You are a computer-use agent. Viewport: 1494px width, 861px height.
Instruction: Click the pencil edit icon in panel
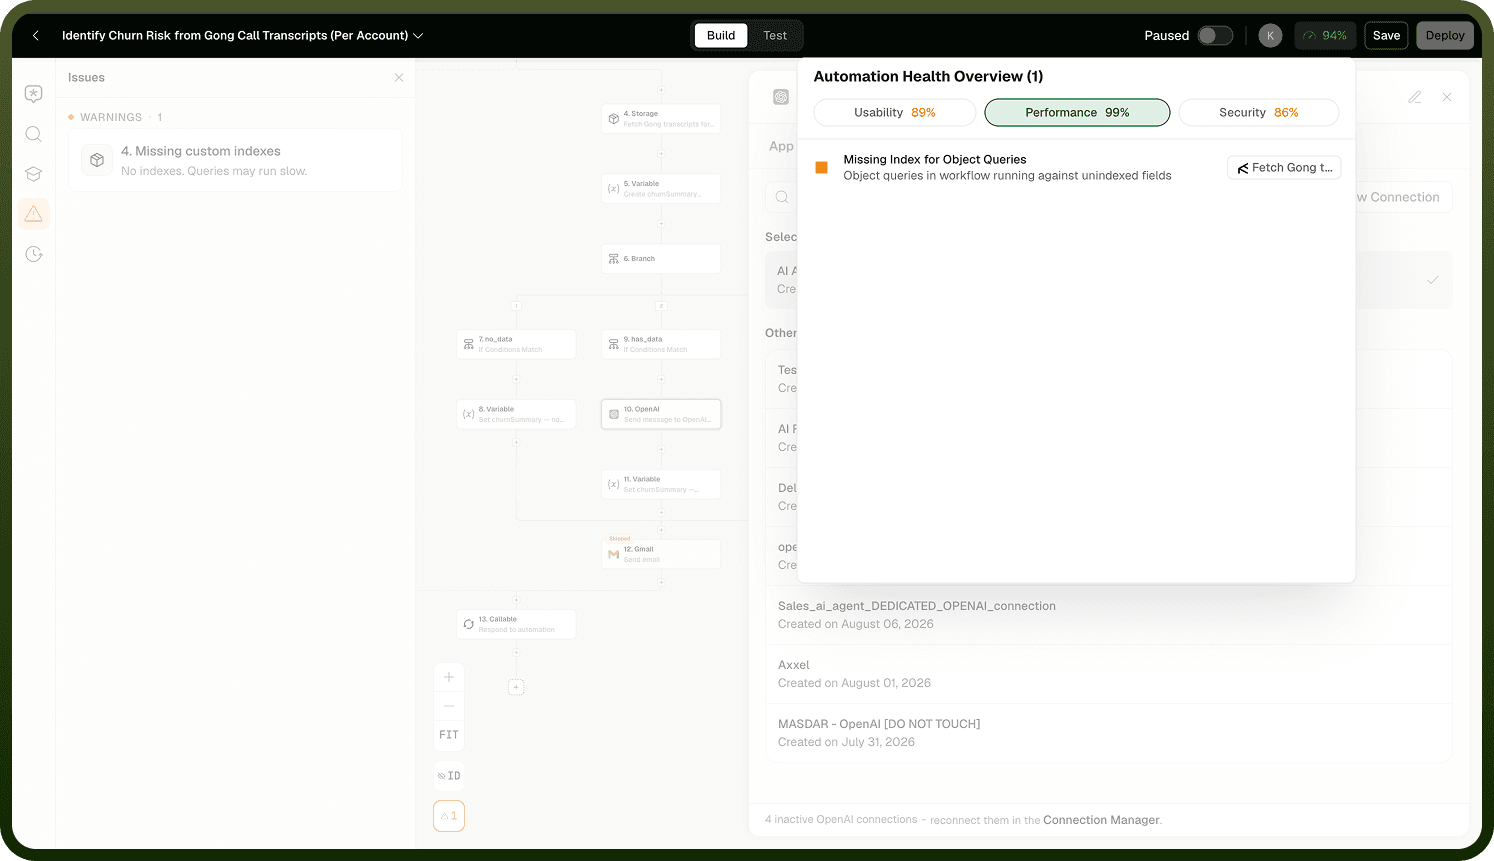(1414, 97)
